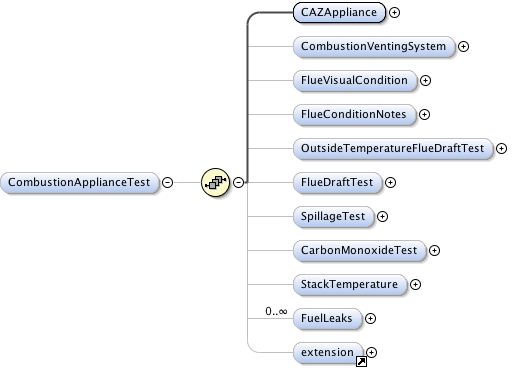Select the CarbonMonoxideTest element box
The height and width of the screenshot is (368, 525).
coord(359,250)
